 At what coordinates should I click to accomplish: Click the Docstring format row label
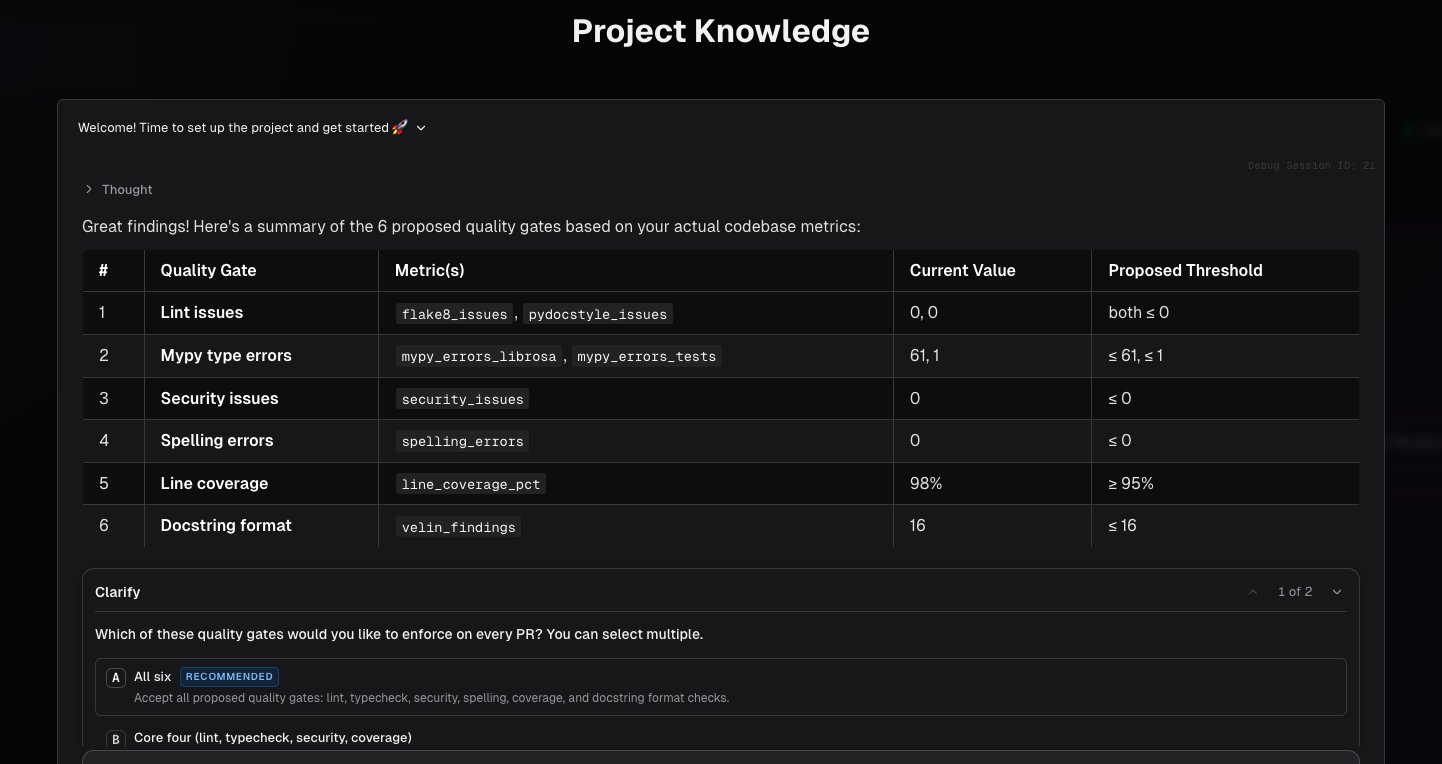pyautogui.click(x=226, y=526)
